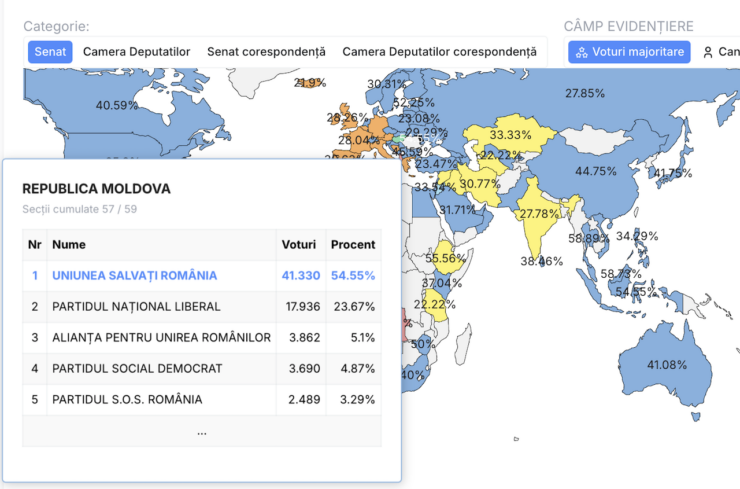Select the Senat tab

click(x=50, y=51)
